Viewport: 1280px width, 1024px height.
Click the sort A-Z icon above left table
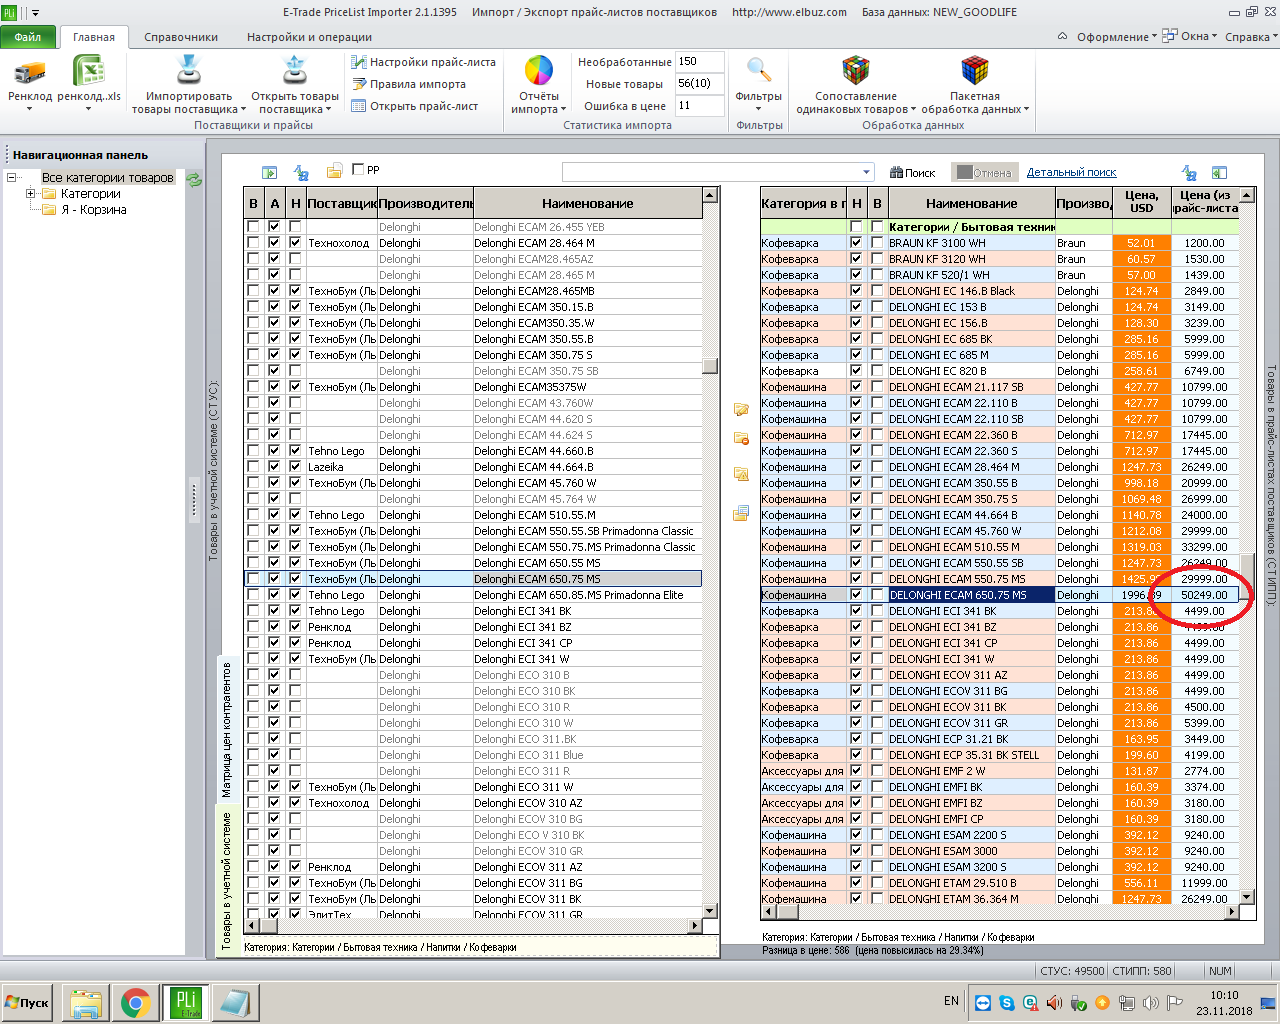[301, 173]
